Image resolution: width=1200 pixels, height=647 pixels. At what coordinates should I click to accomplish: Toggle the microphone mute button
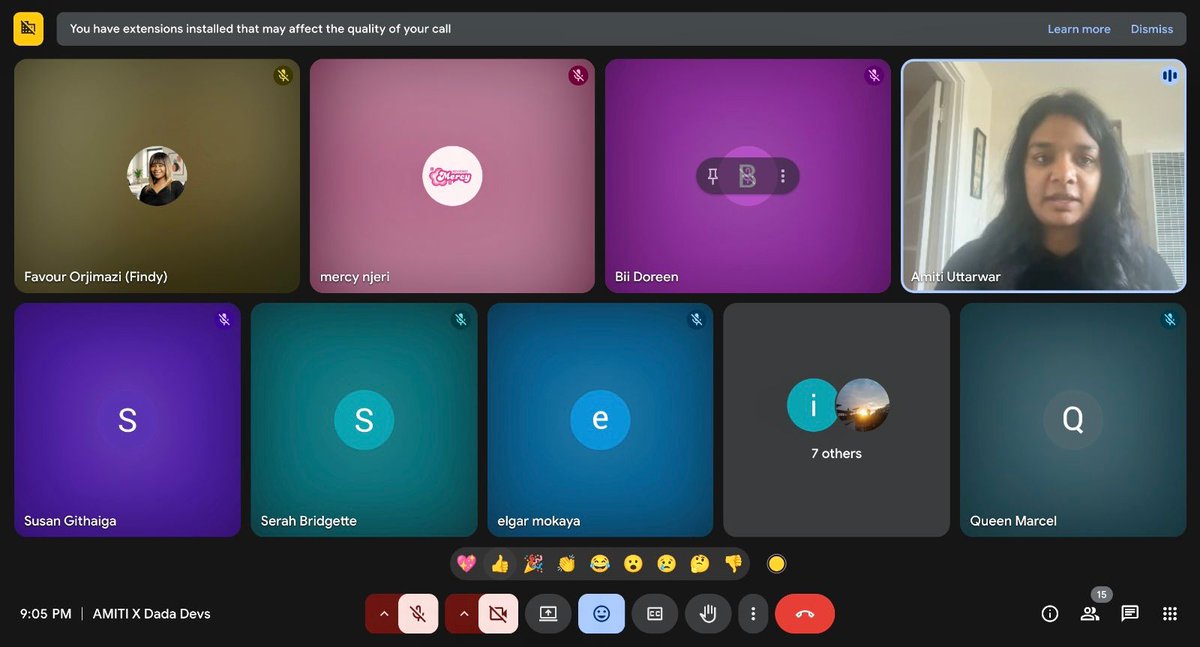(418, 614)
